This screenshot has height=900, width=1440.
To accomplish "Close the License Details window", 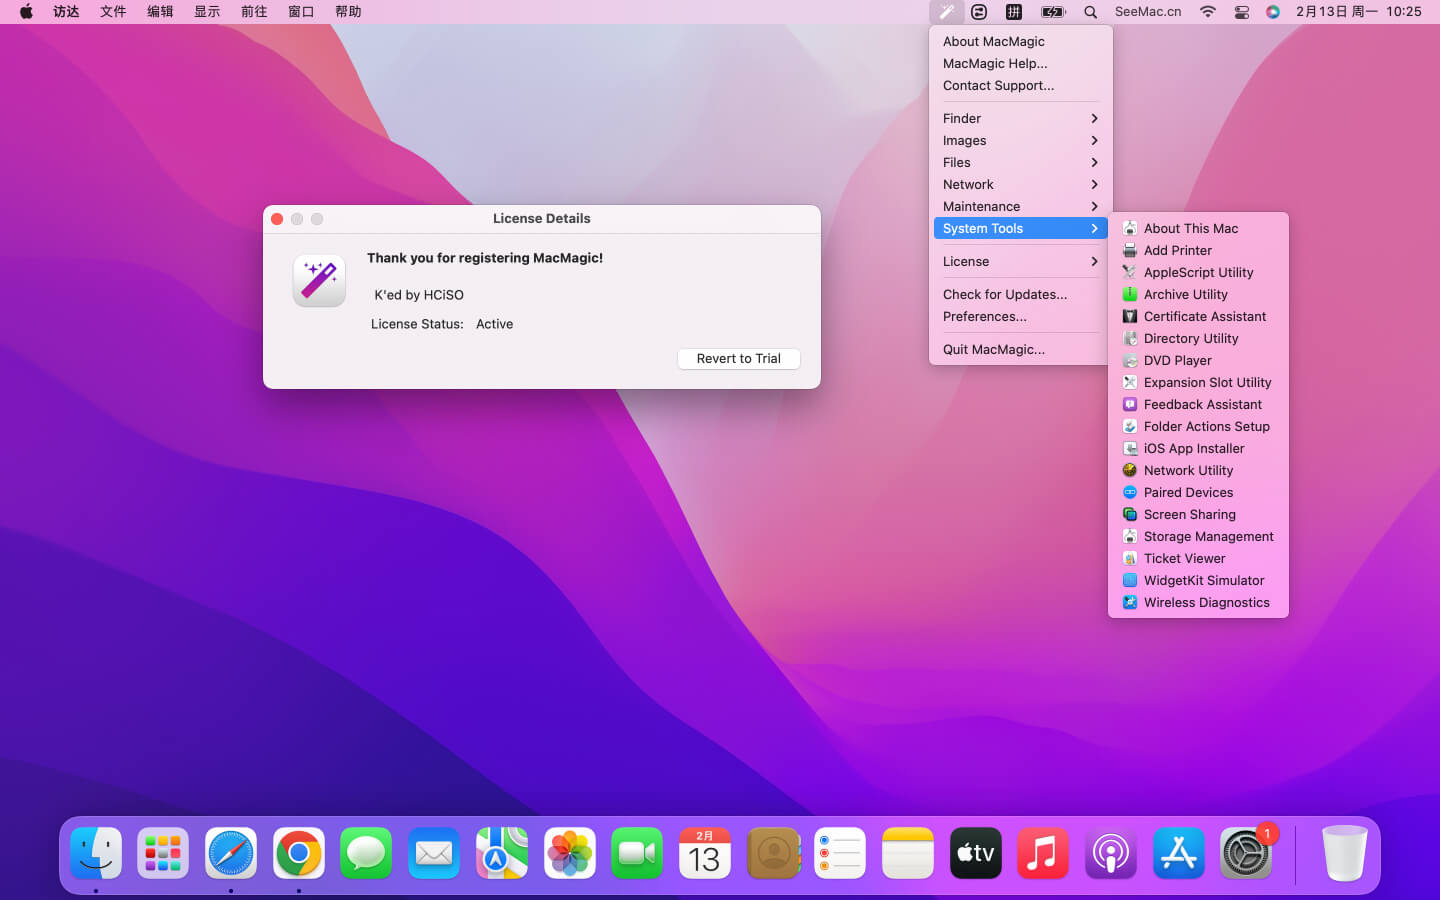I will tap(277, 219).
